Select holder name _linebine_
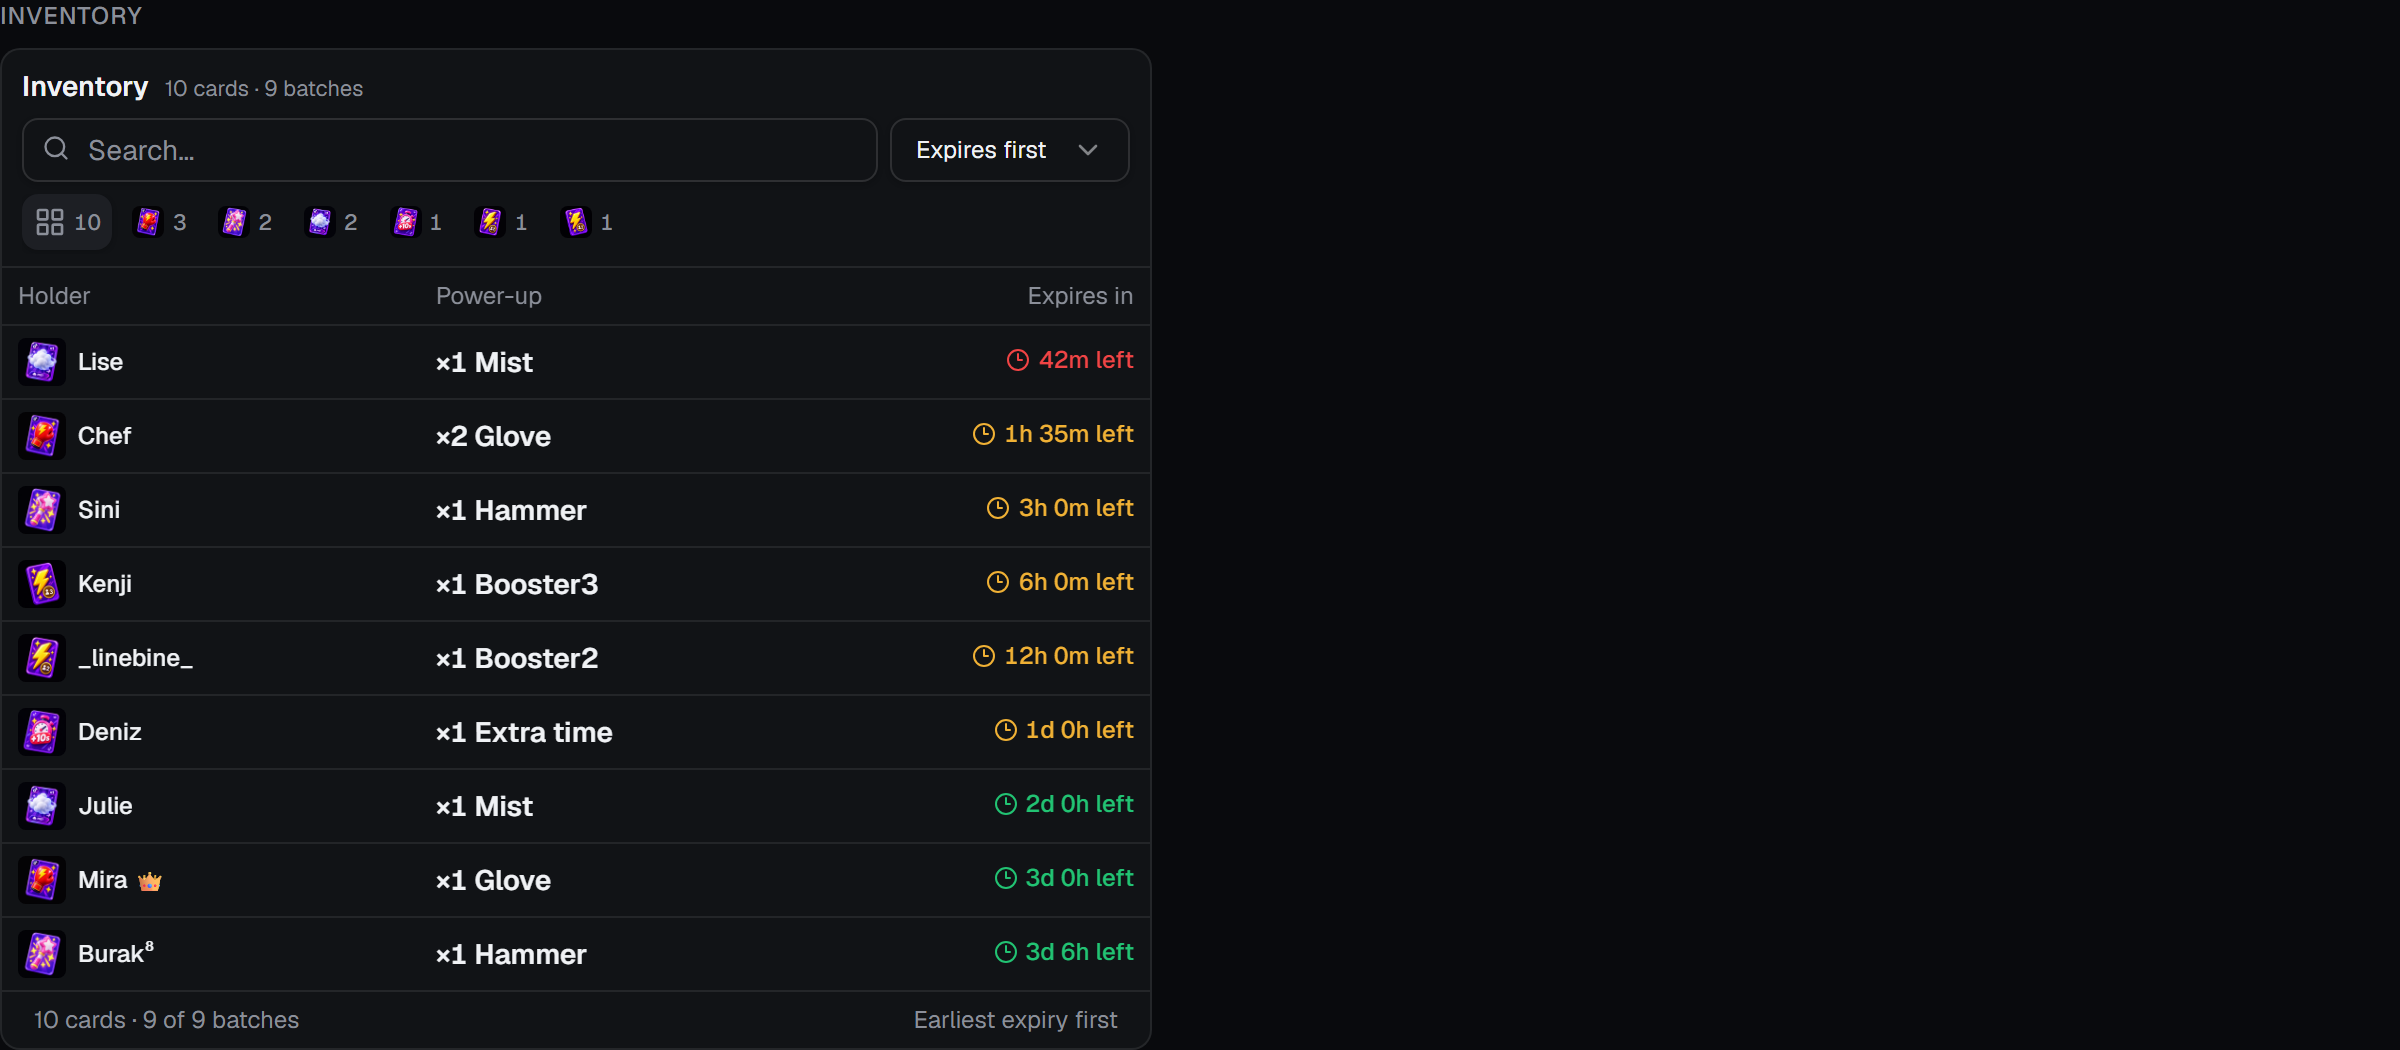 click(x=135, y=658)
